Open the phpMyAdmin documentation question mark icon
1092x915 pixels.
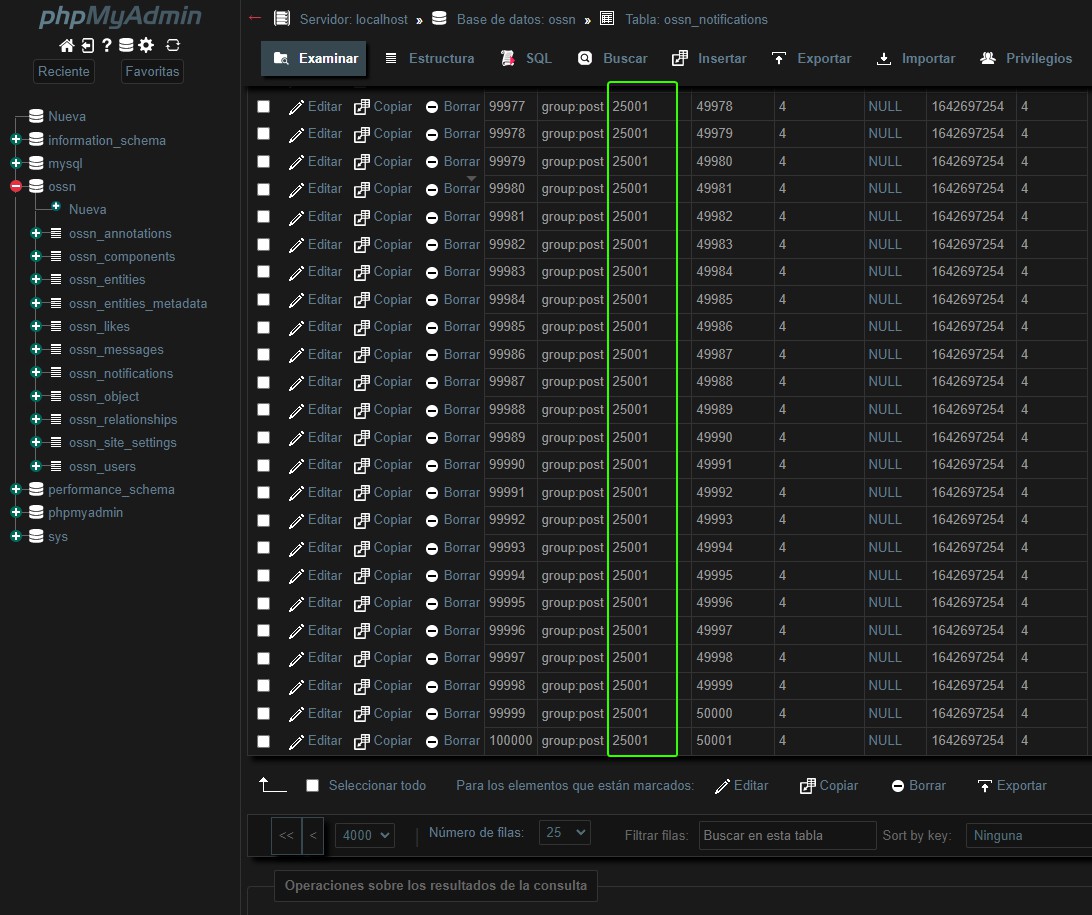click(106, 45)
